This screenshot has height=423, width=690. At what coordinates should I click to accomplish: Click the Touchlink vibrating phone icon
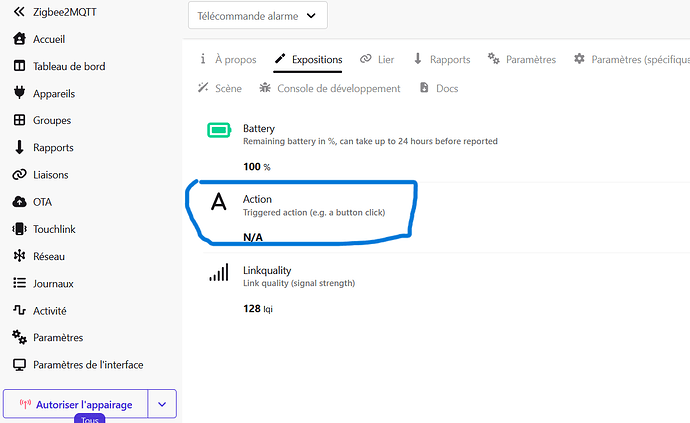coord(19,229)
